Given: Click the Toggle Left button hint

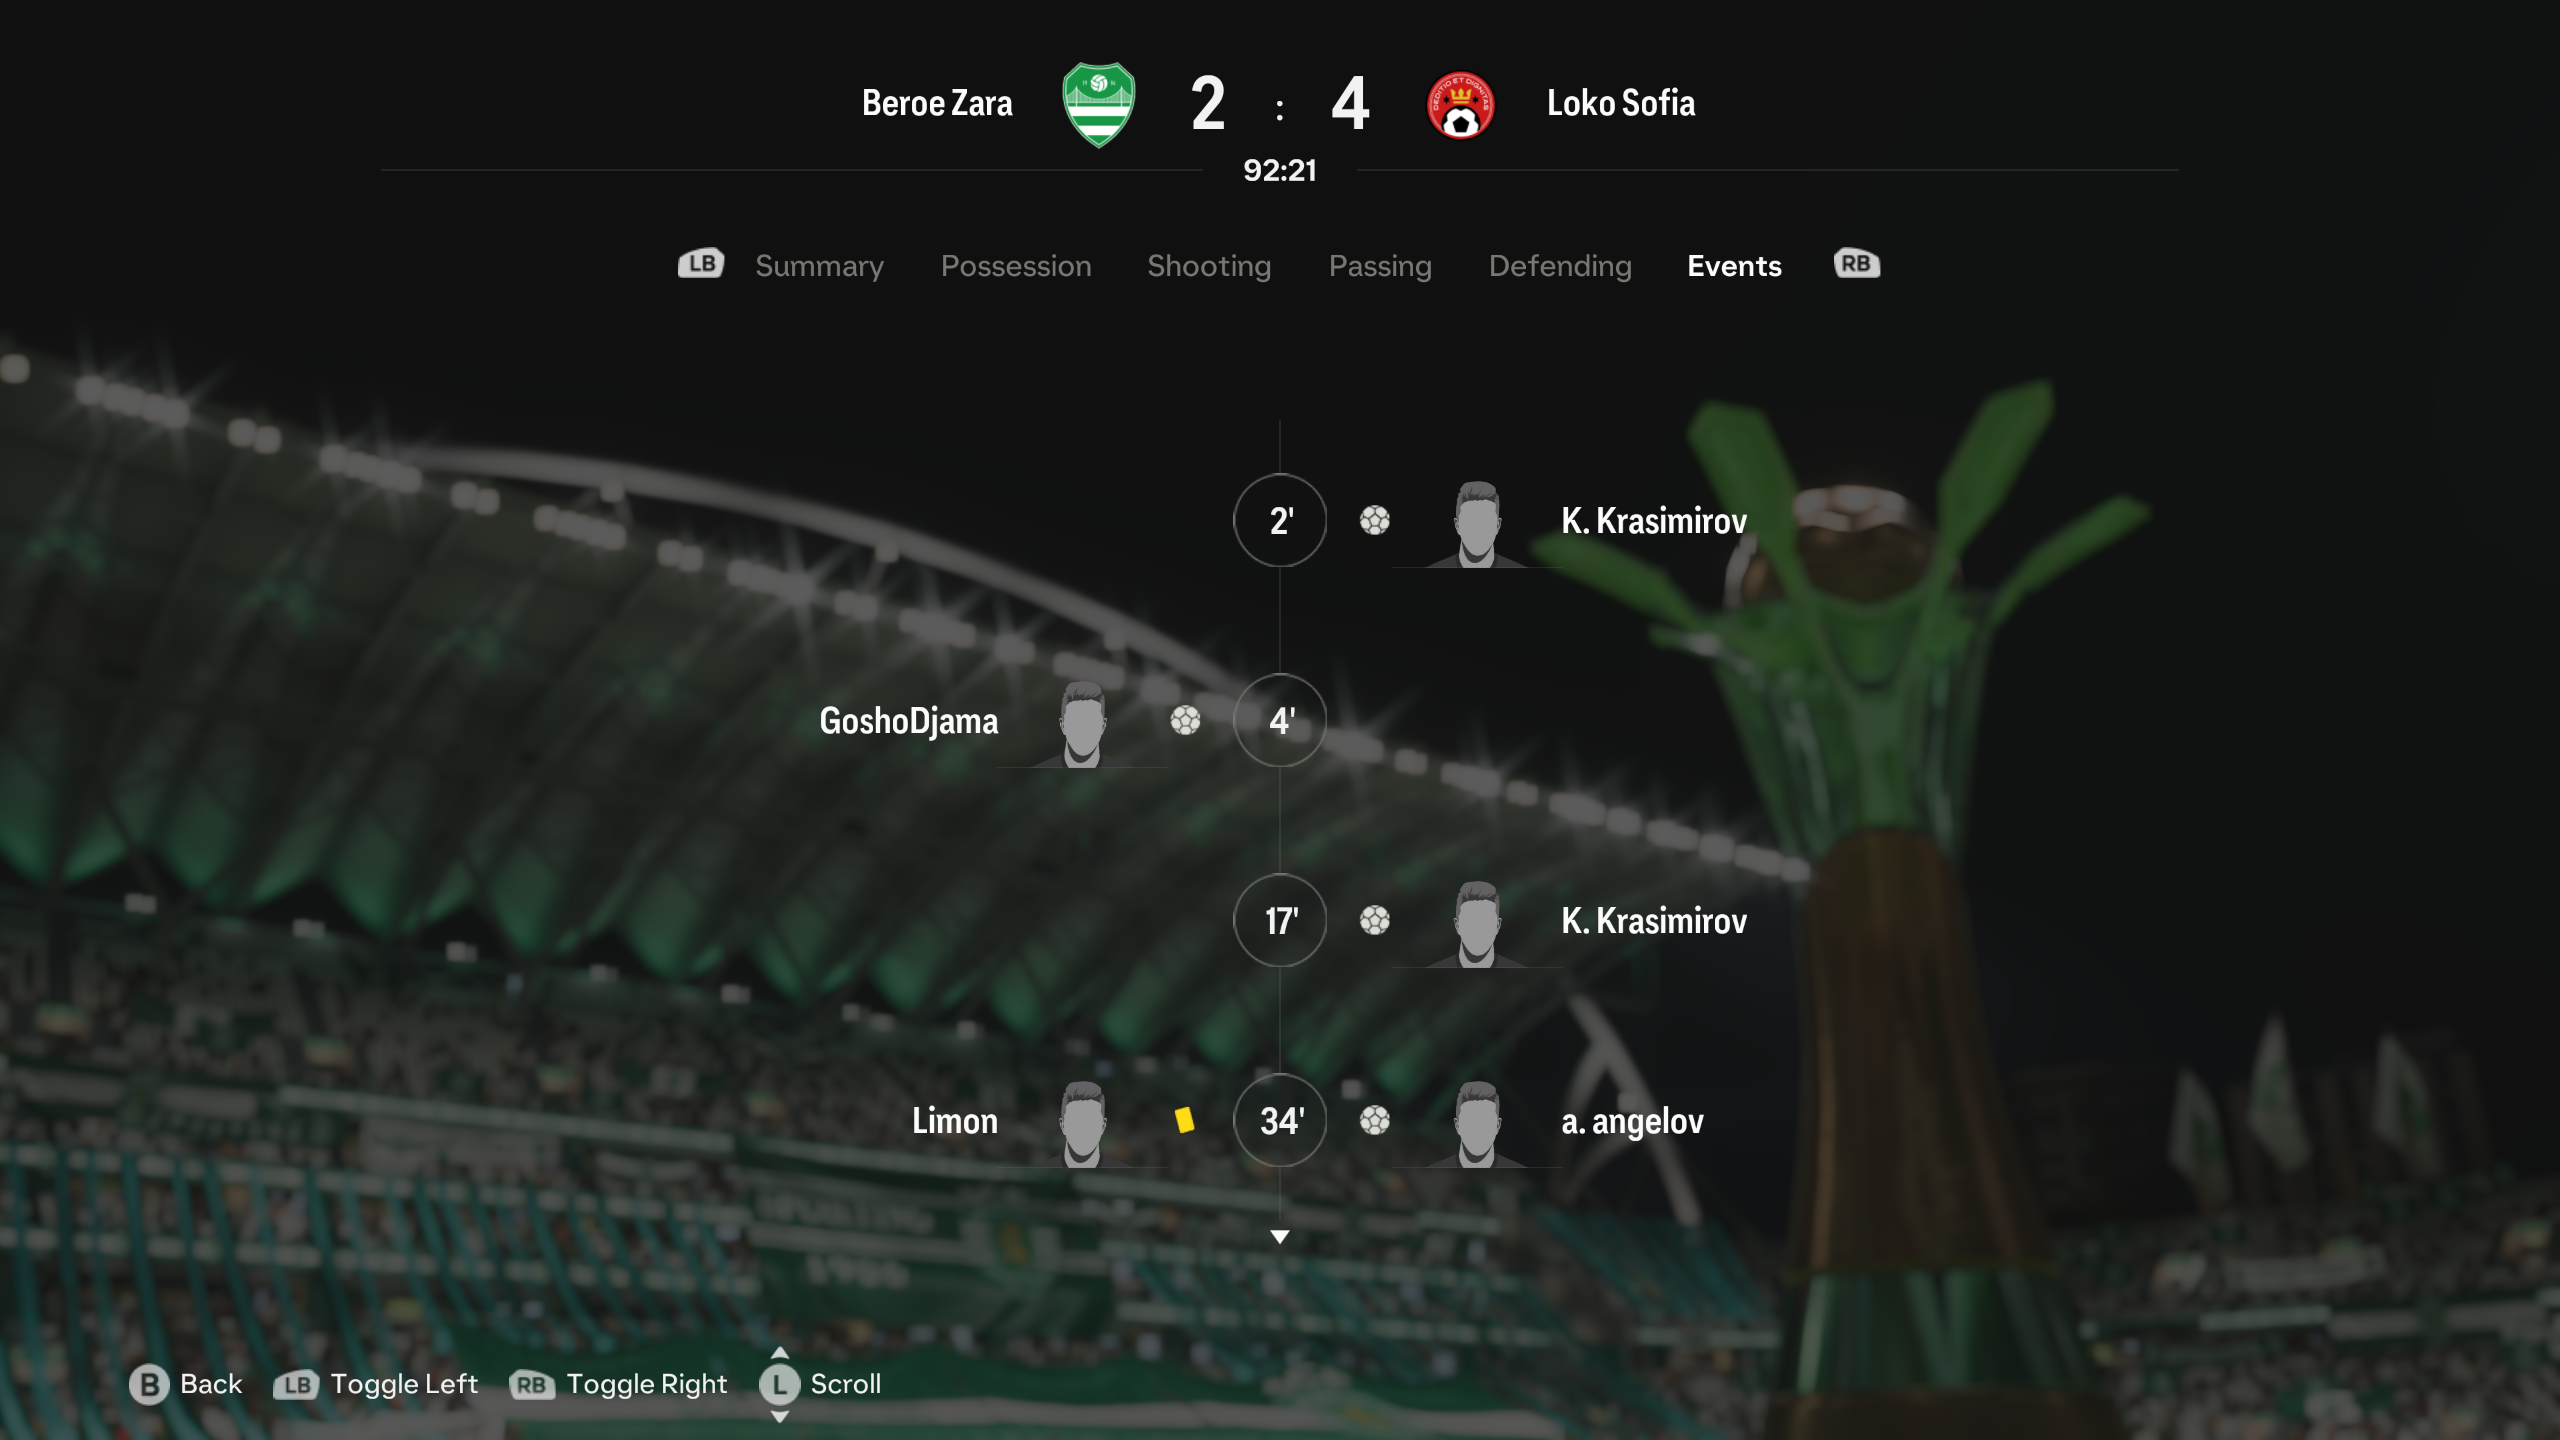Looking at the screenshot, I should click(376, 1384).
